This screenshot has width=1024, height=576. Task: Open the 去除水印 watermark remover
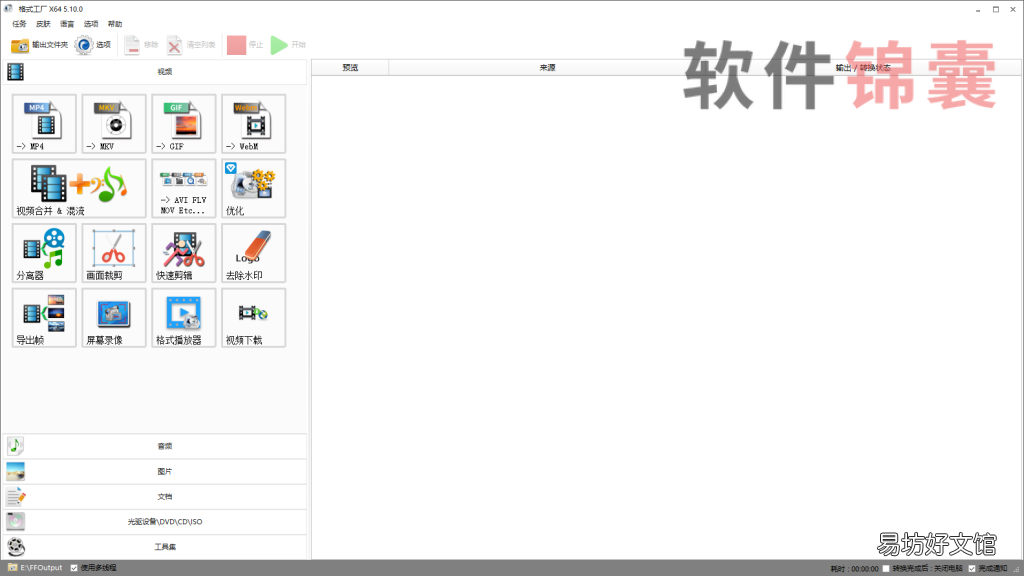click(253, 253)
